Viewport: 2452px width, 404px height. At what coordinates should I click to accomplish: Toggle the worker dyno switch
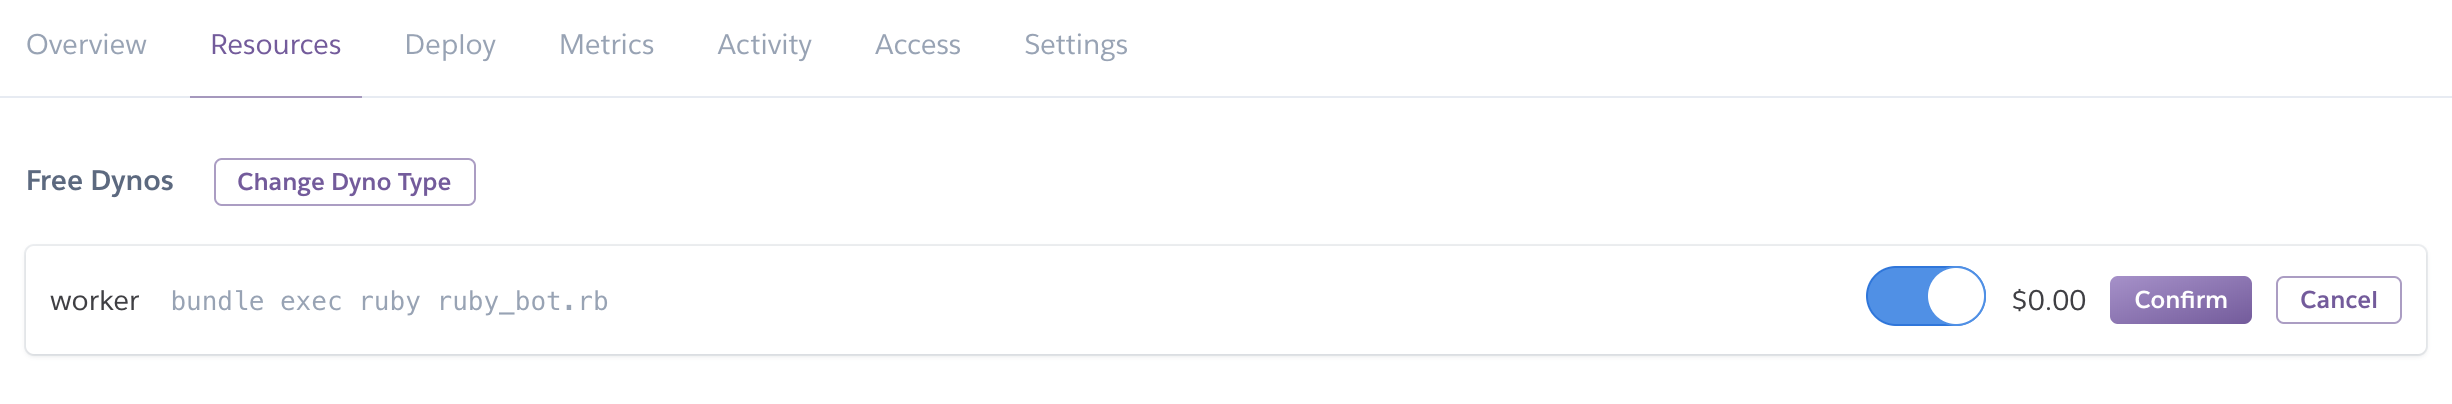click(x=1925, y=296)
